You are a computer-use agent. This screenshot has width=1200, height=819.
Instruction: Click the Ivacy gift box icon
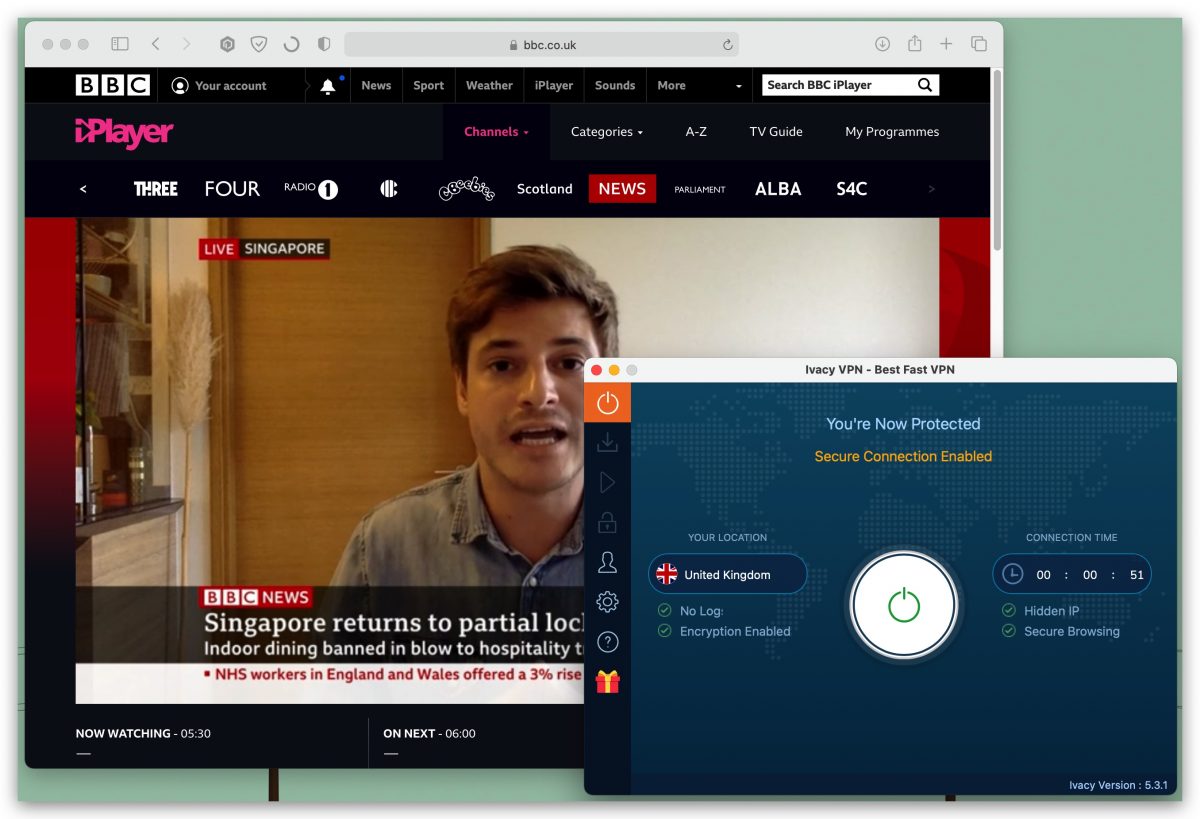[607, 681]
